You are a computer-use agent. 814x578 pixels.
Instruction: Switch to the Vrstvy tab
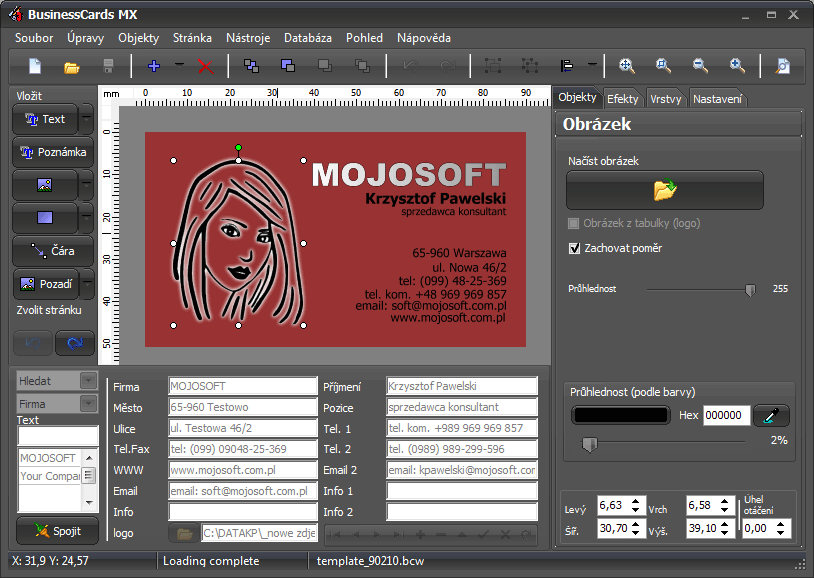coord(666,99)
